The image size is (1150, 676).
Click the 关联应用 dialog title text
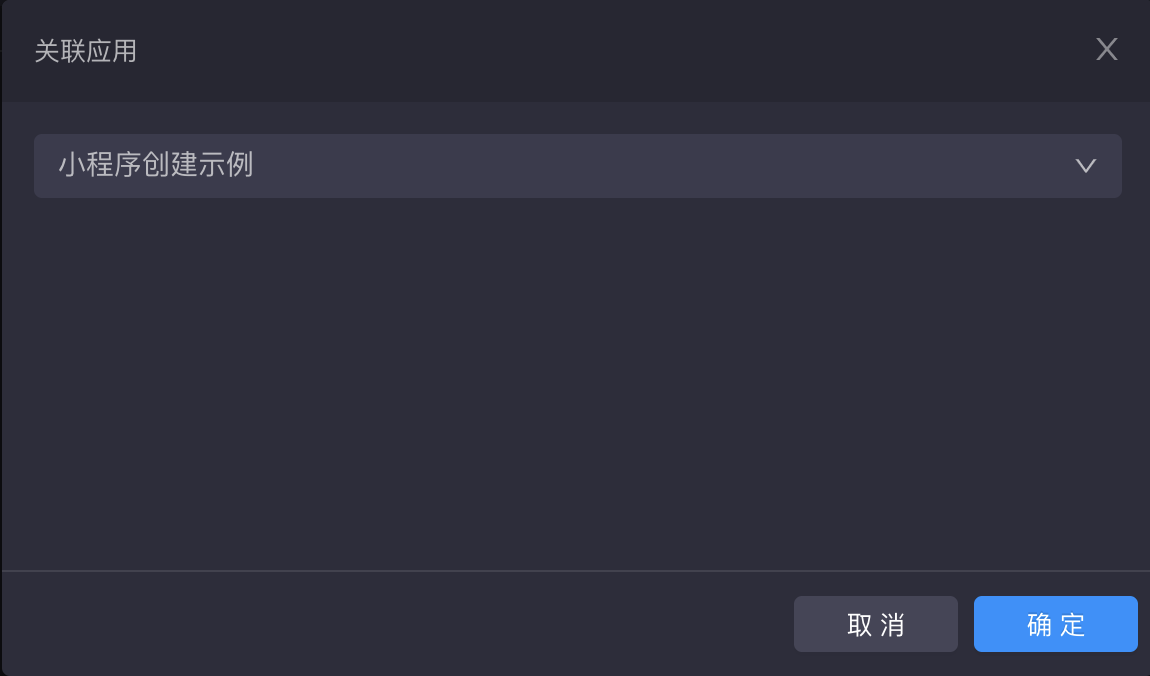(x=85, y=49)
